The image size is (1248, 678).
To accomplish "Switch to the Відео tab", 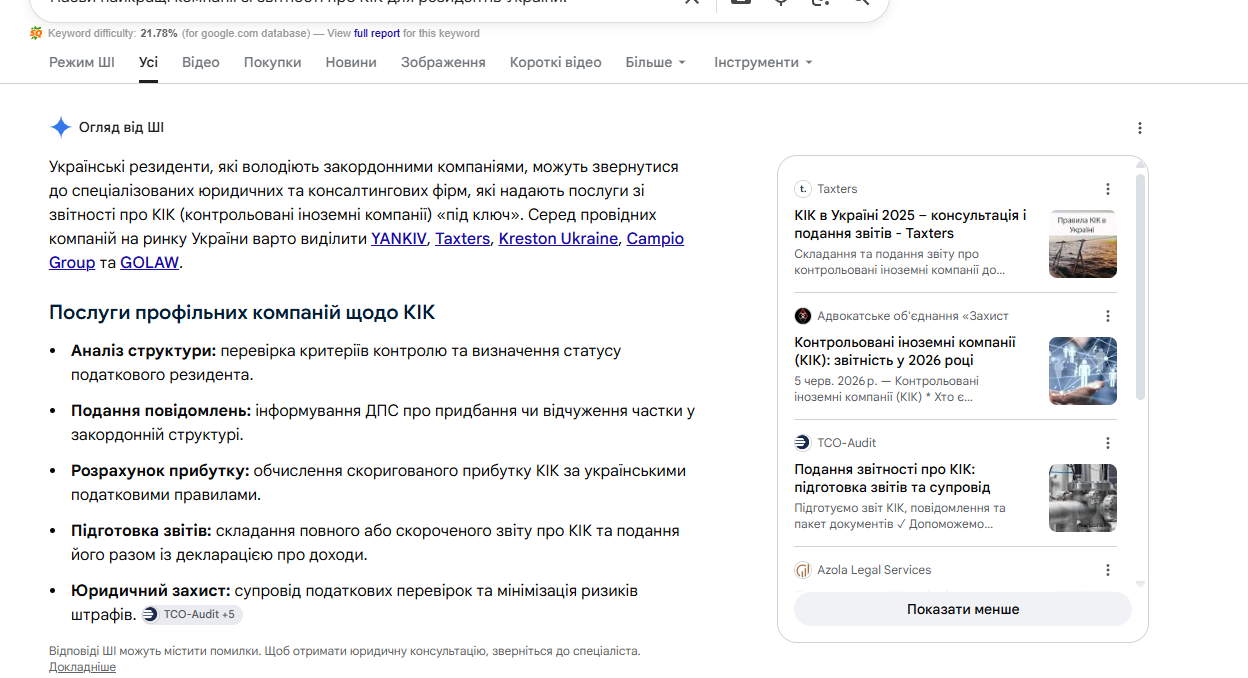I will (x=201, y=62).
